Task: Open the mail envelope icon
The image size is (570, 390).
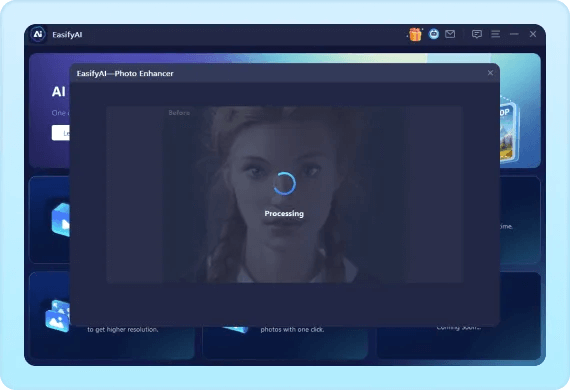Action: pos(450,34)
